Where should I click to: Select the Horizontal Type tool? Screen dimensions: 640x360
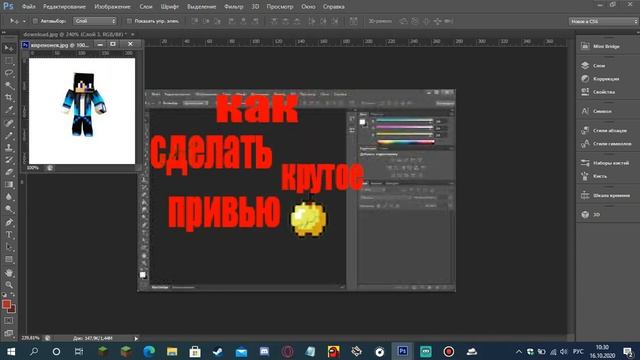9,235
